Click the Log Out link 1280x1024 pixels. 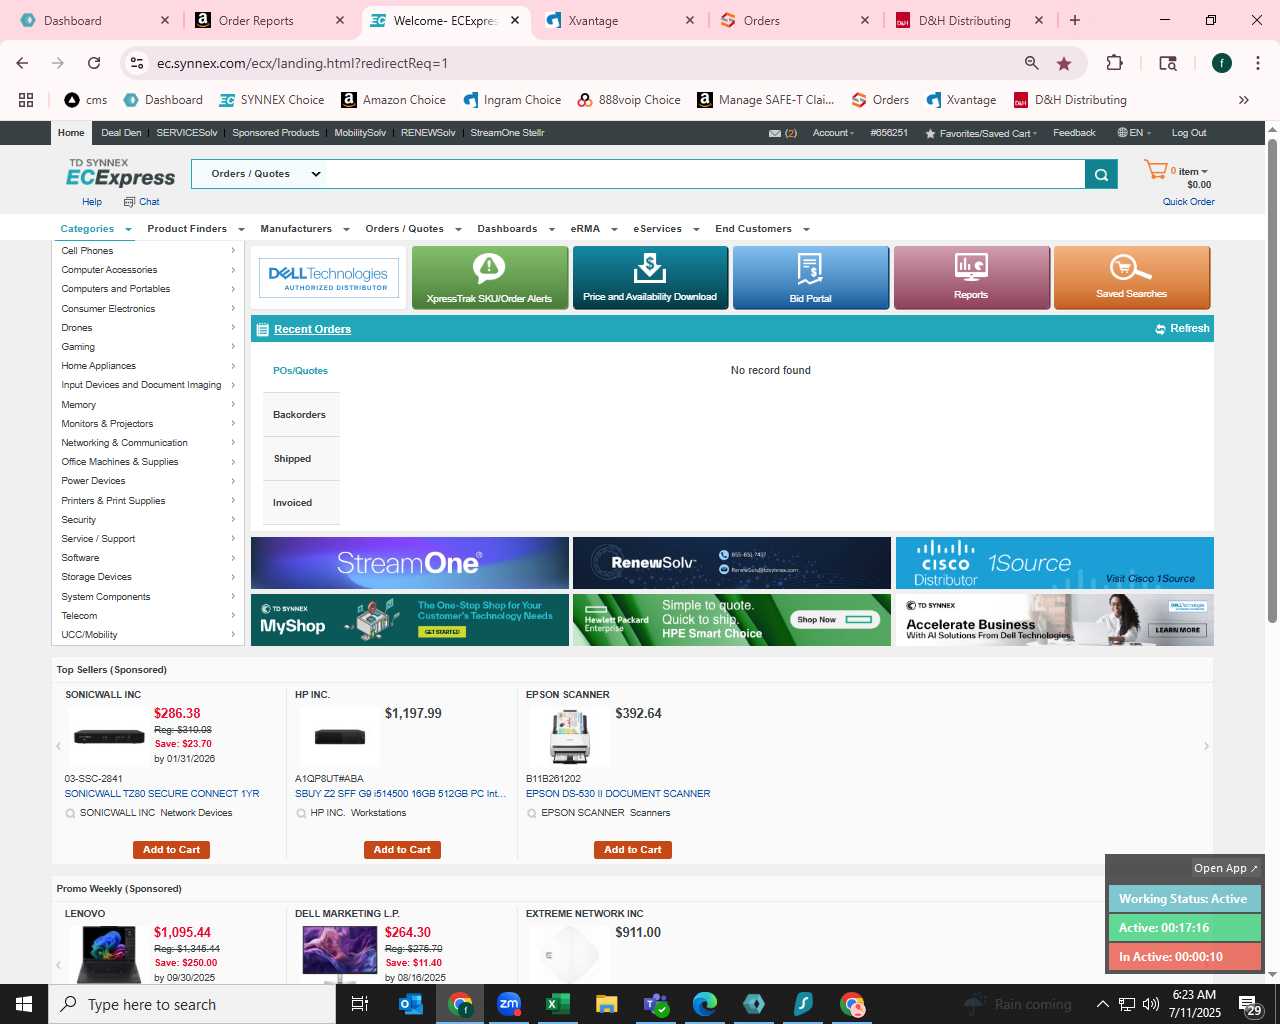point(1189,133)
